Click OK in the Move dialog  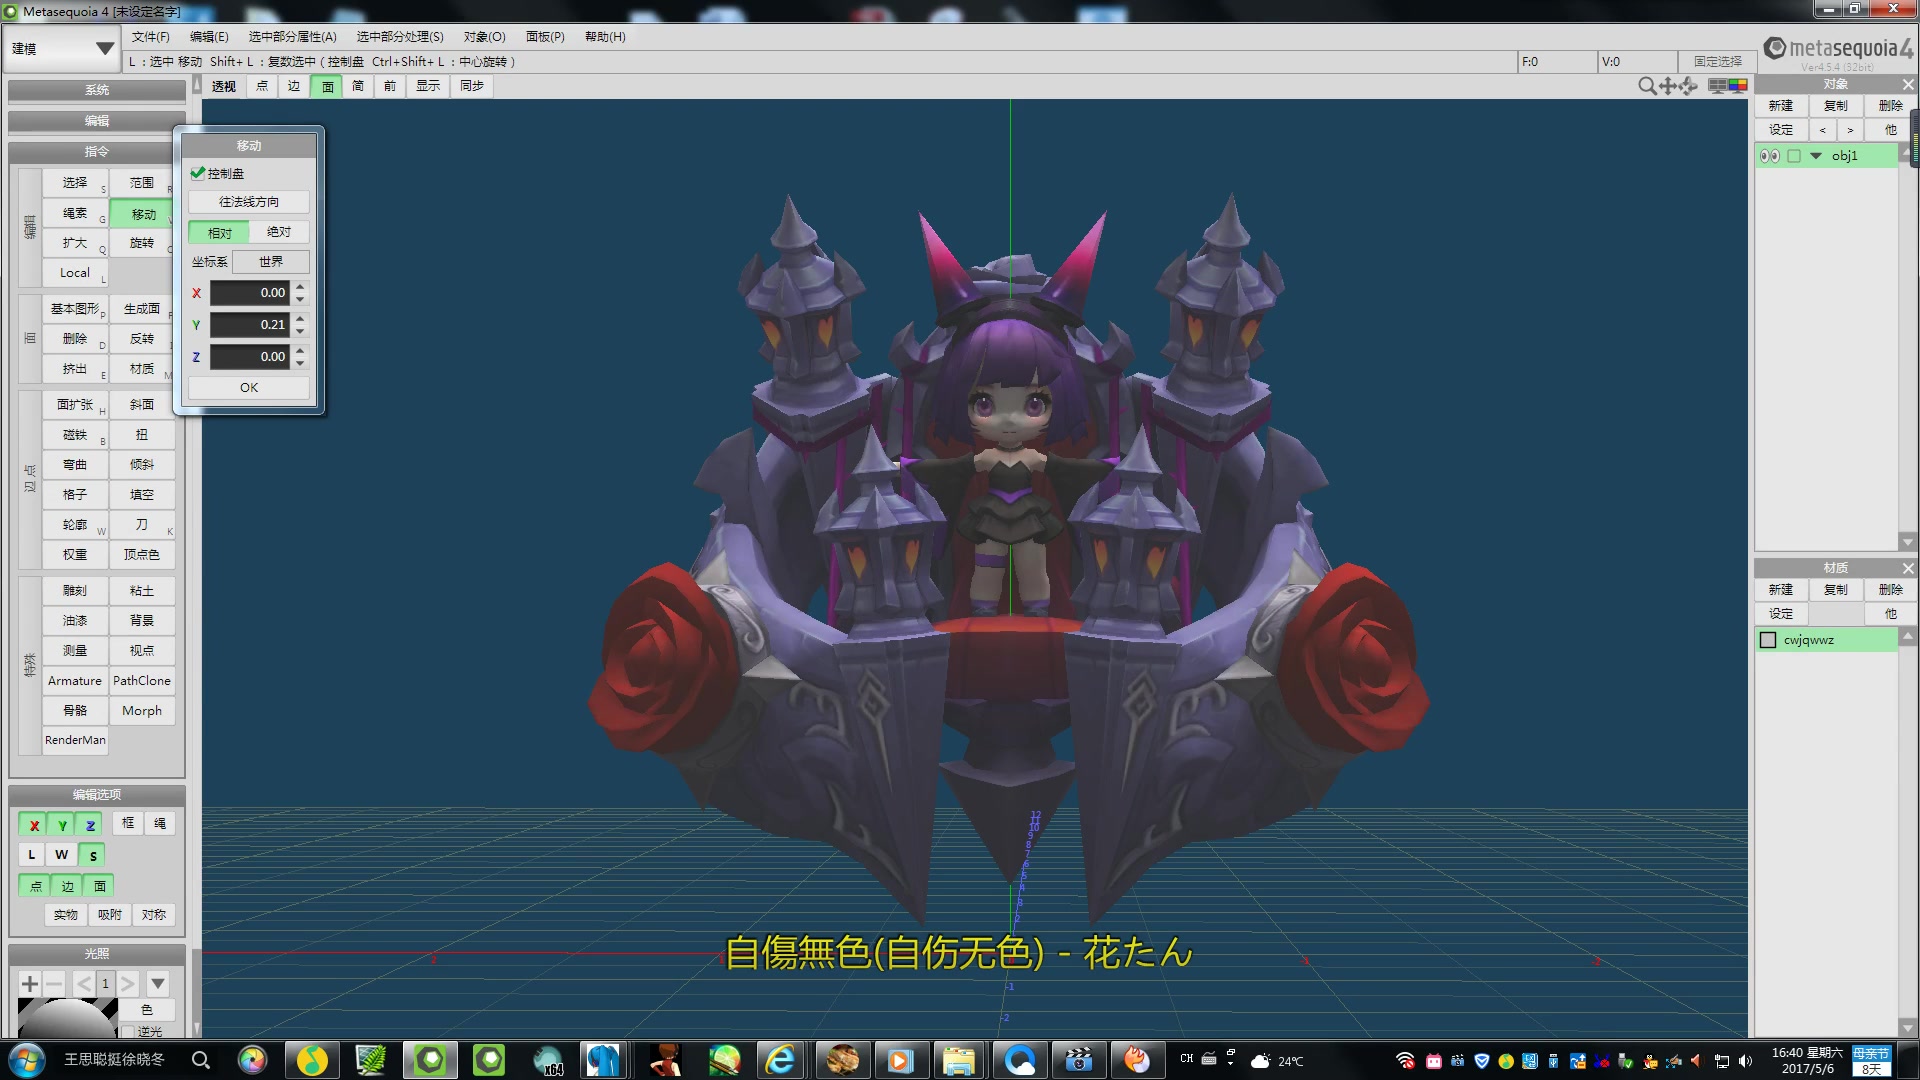(248, 386)
